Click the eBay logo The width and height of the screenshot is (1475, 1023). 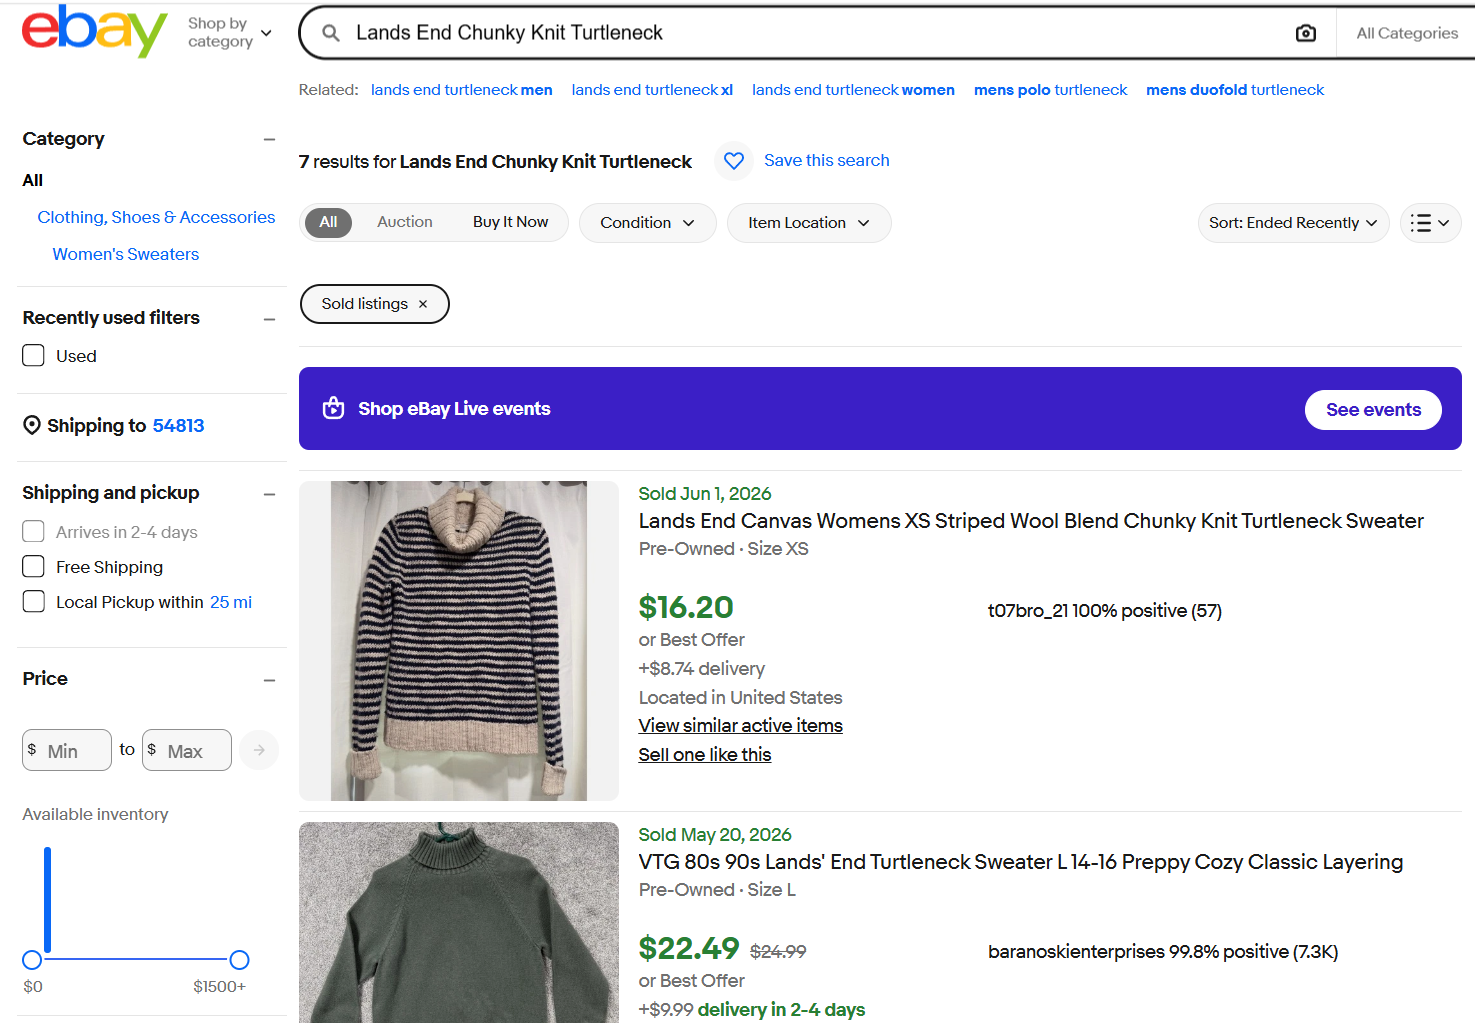tap(94, 31)
